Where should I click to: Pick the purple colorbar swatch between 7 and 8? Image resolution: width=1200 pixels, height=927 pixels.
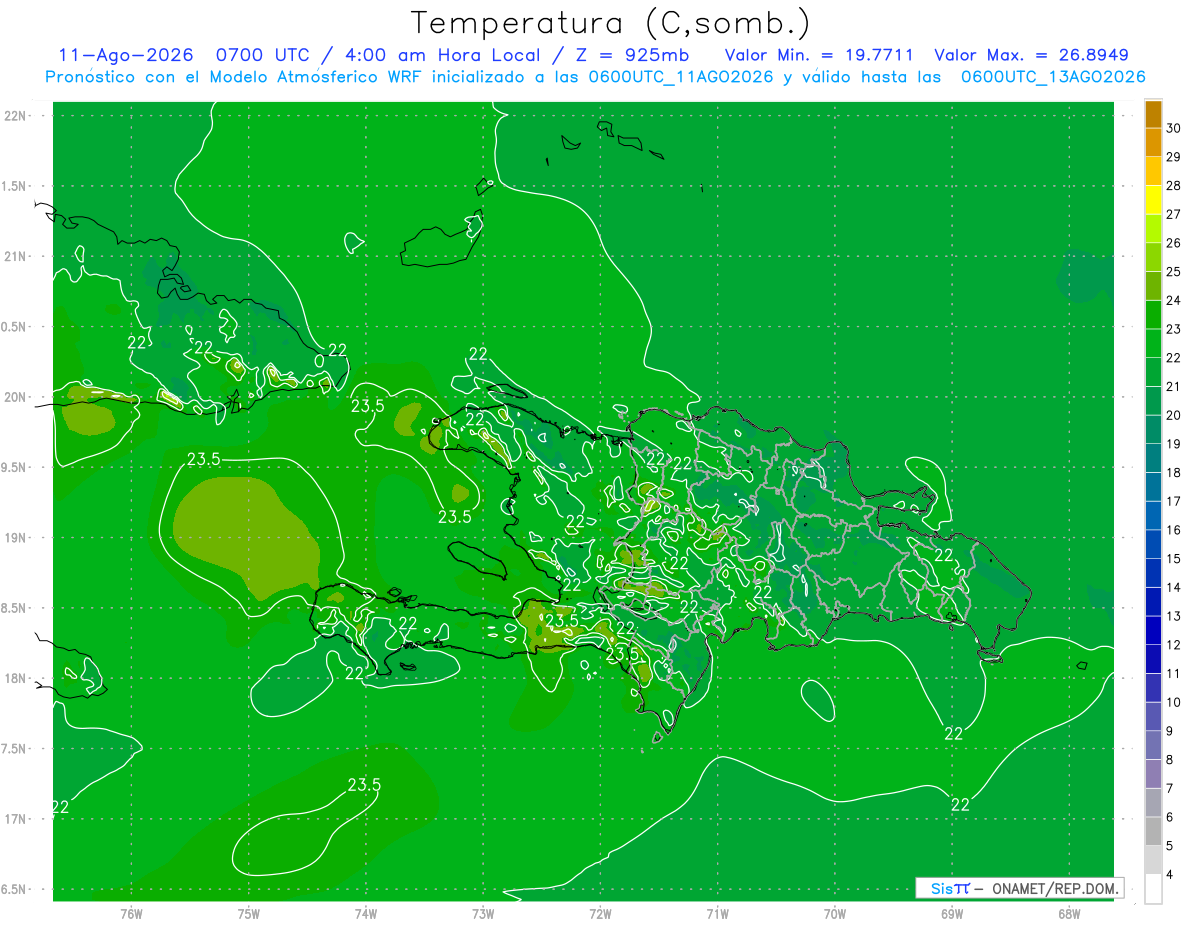pyautogui.click(x=1153, y=774)
